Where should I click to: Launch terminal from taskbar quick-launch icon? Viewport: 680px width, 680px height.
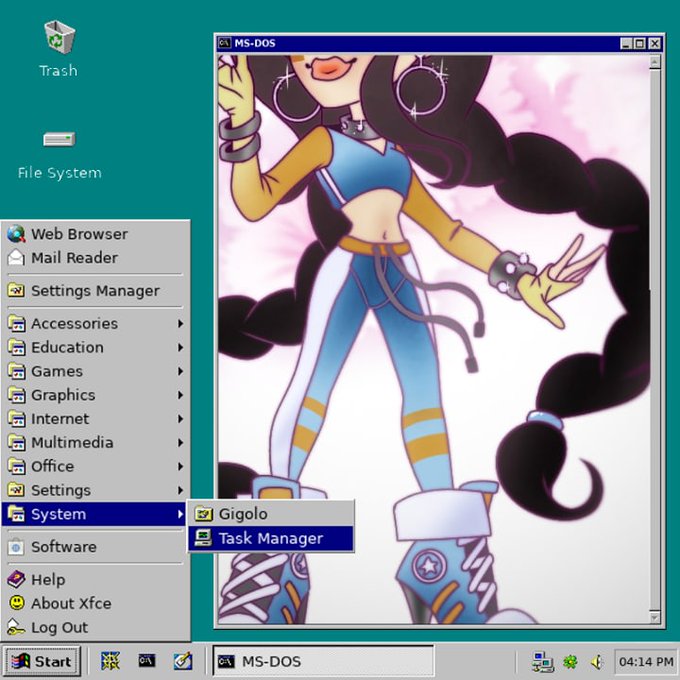[x=147, y=661]
